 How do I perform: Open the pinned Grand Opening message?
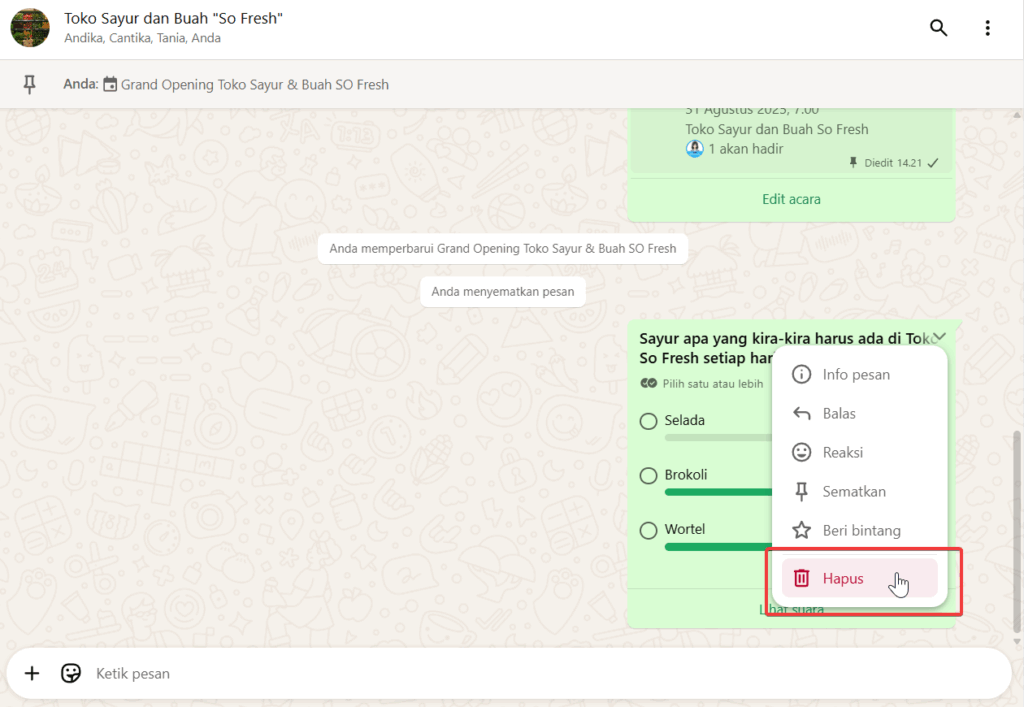254,85
